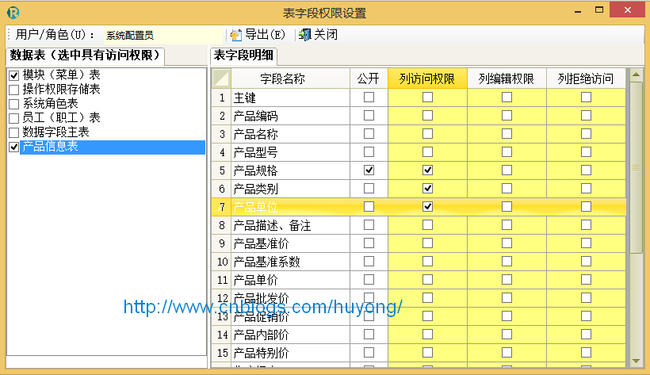
Task: Click the grid scrollbar down arrow
Action: [635, 361]
